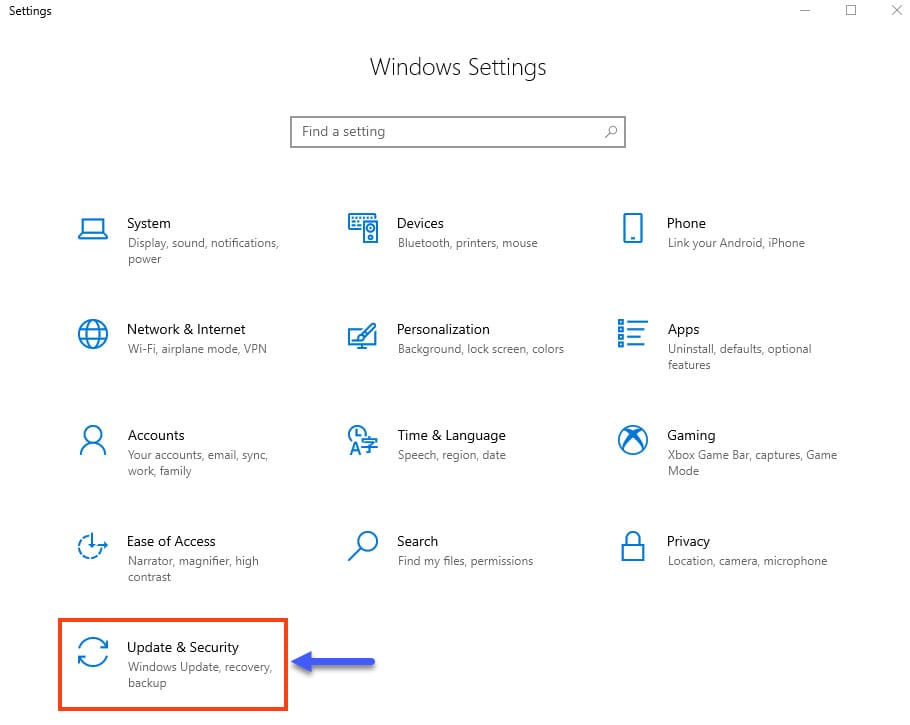This screenshot has height=725, width=910.
Task: Click 'Windows Update, recovery, backup' description
Action: (x=200, y=675)
